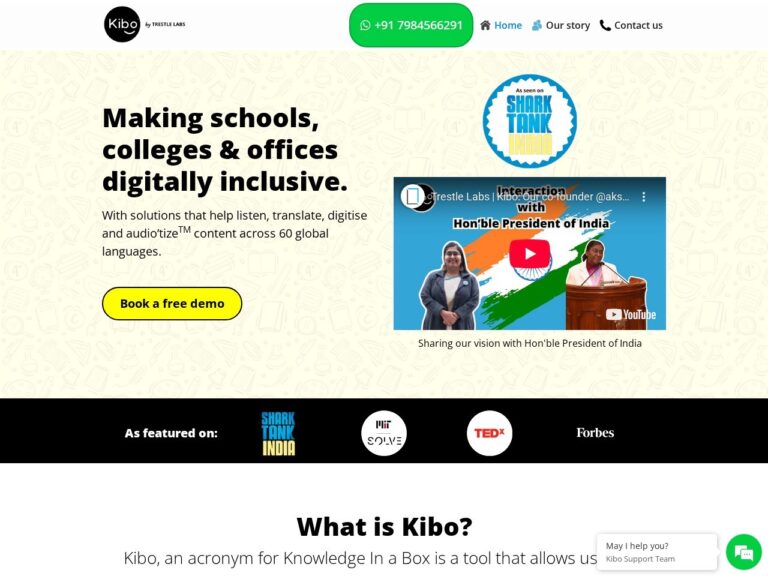Screen dimensions: 768x576
Task: Click the house icon beside Home
Action: 485,25
